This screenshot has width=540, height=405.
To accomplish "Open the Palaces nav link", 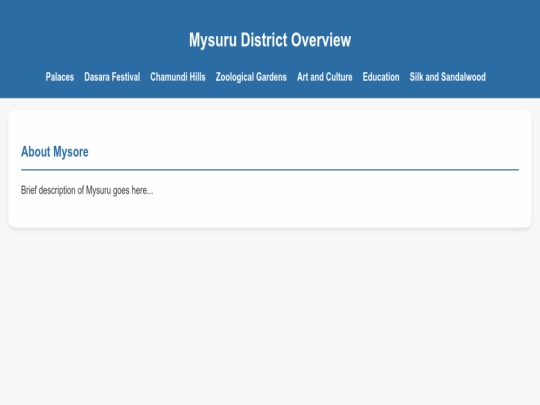I will 60,77.
